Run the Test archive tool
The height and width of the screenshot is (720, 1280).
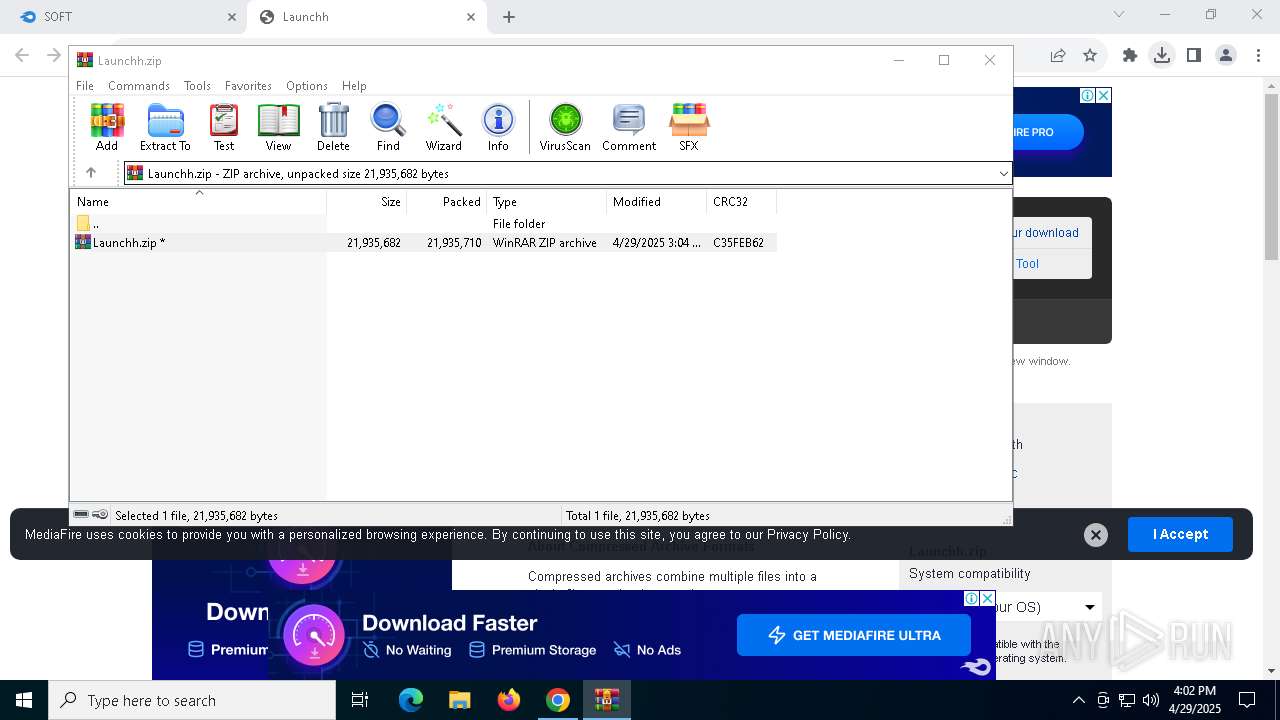point(224,127)
